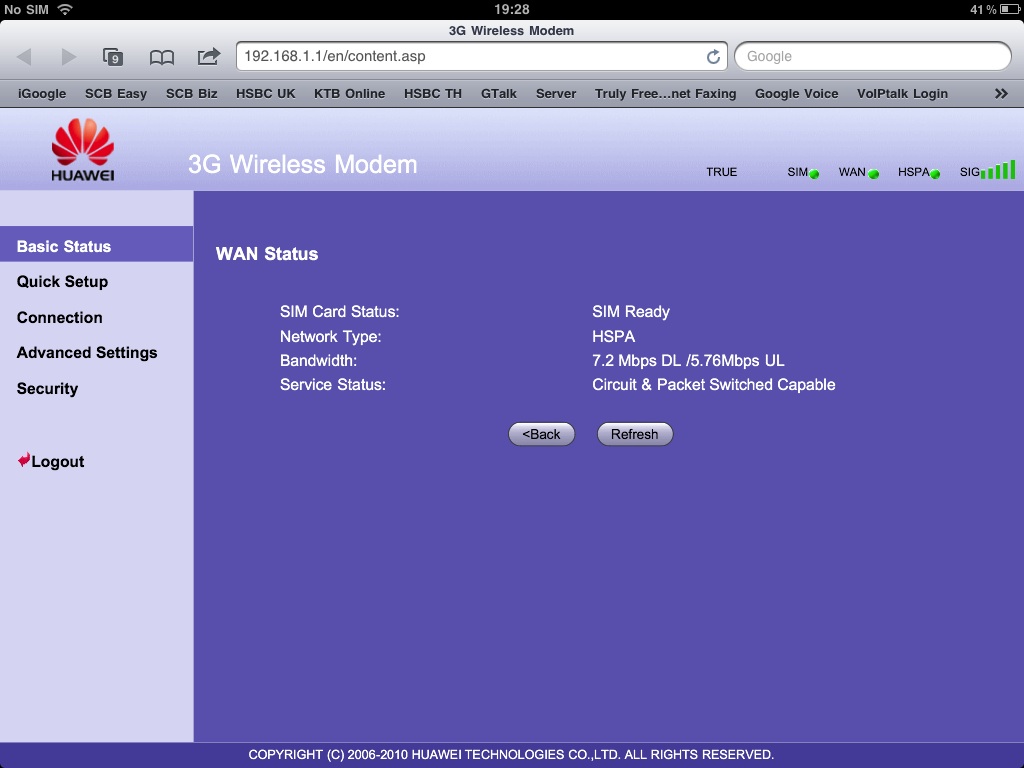This screenshot has width=1024, height=768.
Task: Open the HSBC UK bookmark
Action: point(266,93)
